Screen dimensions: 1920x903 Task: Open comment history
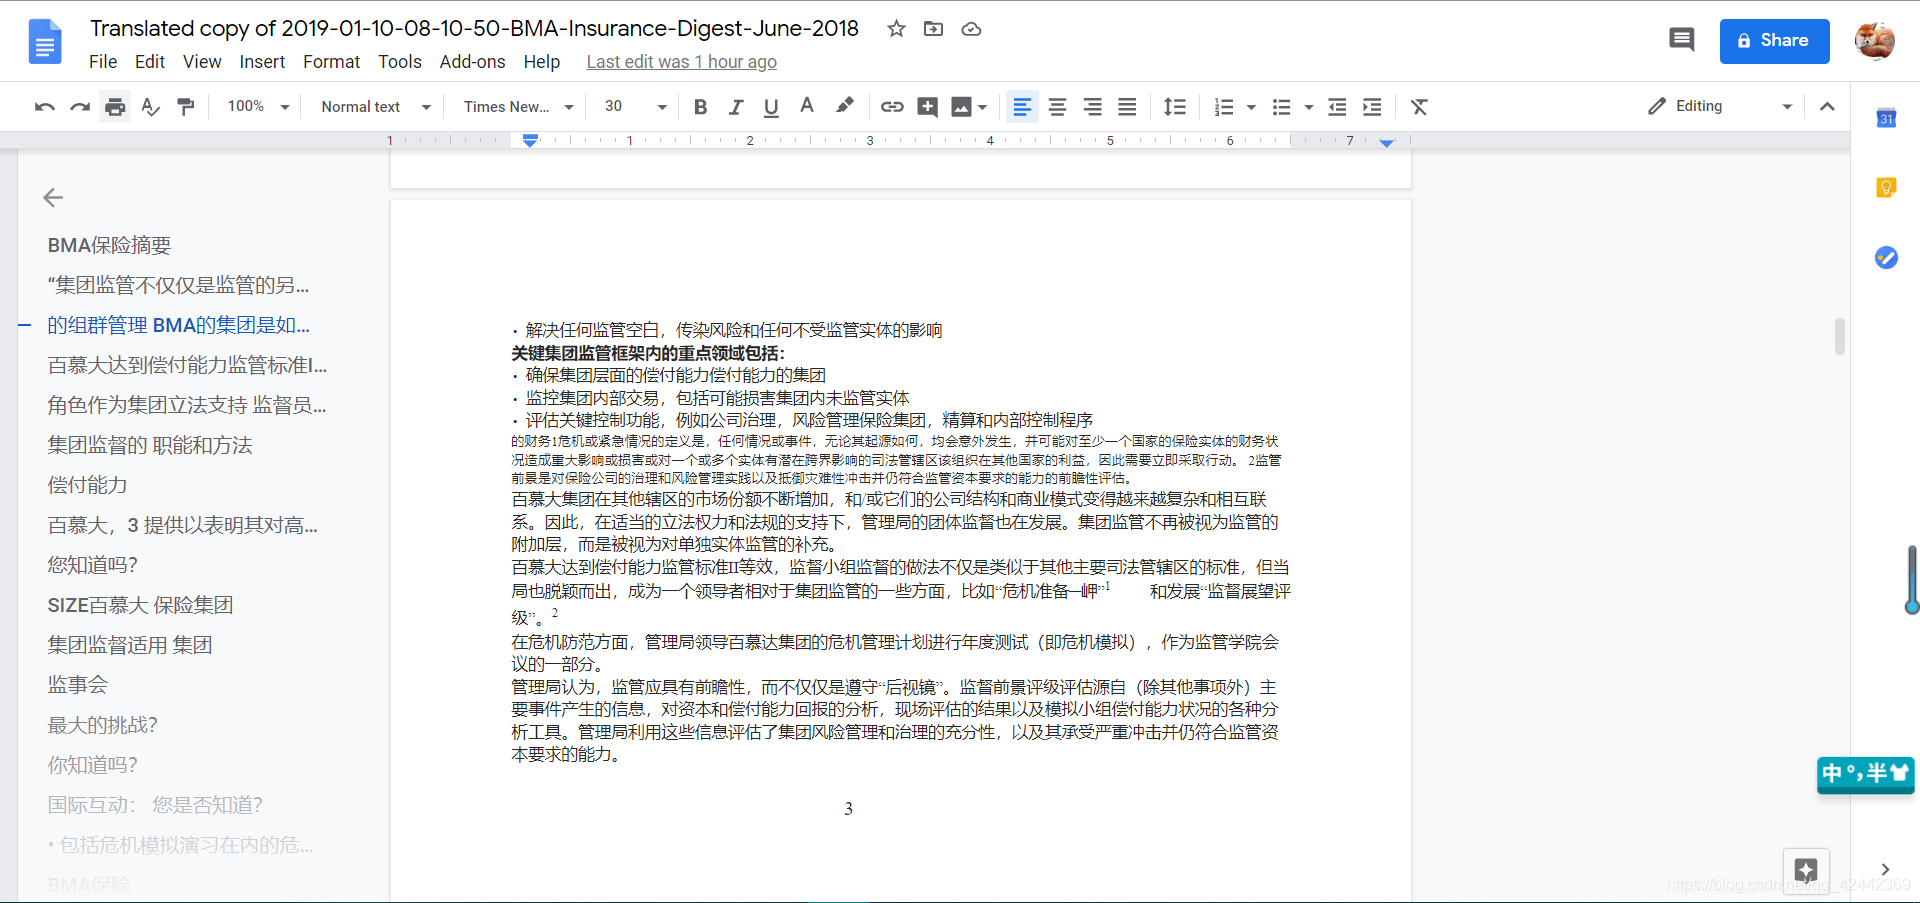click(x=1681, y=40)
